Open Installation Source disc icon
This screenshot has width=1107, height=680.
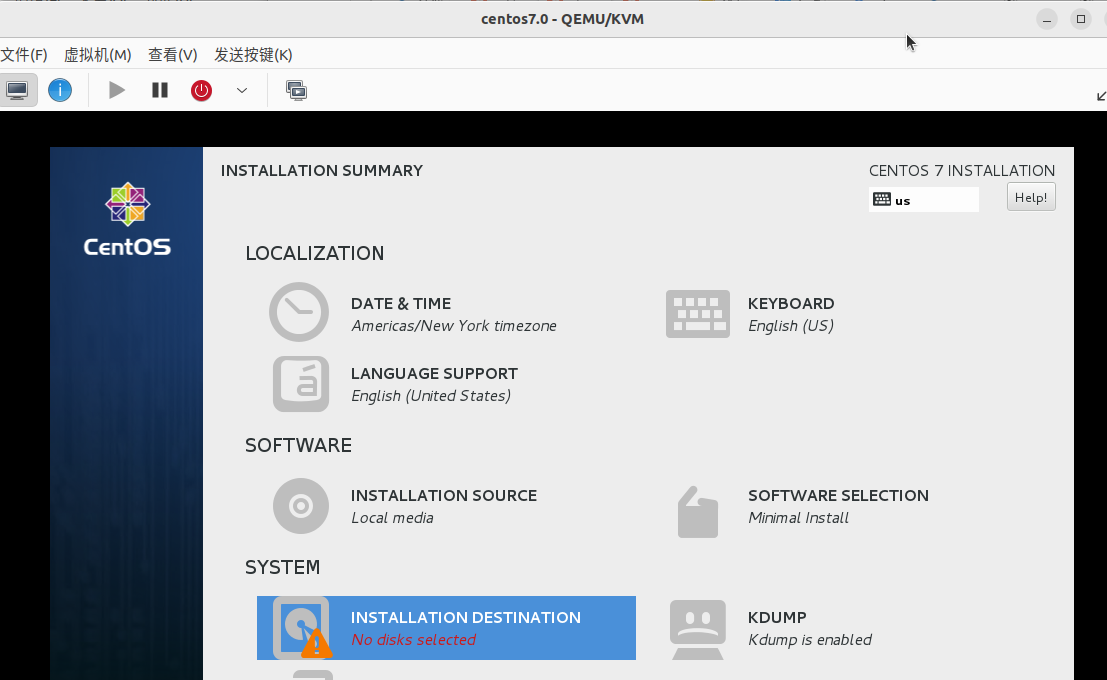point(300,506)
